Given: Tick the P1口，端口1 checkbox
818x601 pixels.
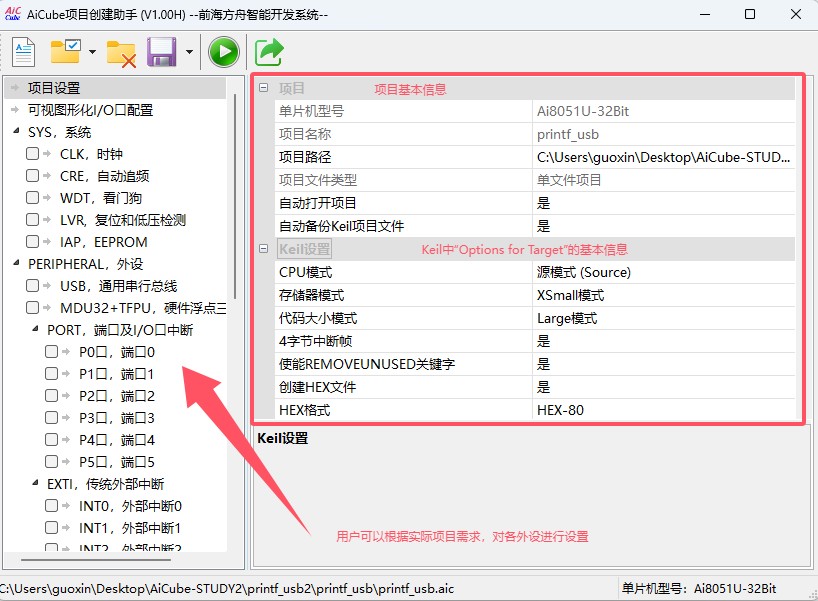Looking at the screenshot, I should [x=52, y=373].
